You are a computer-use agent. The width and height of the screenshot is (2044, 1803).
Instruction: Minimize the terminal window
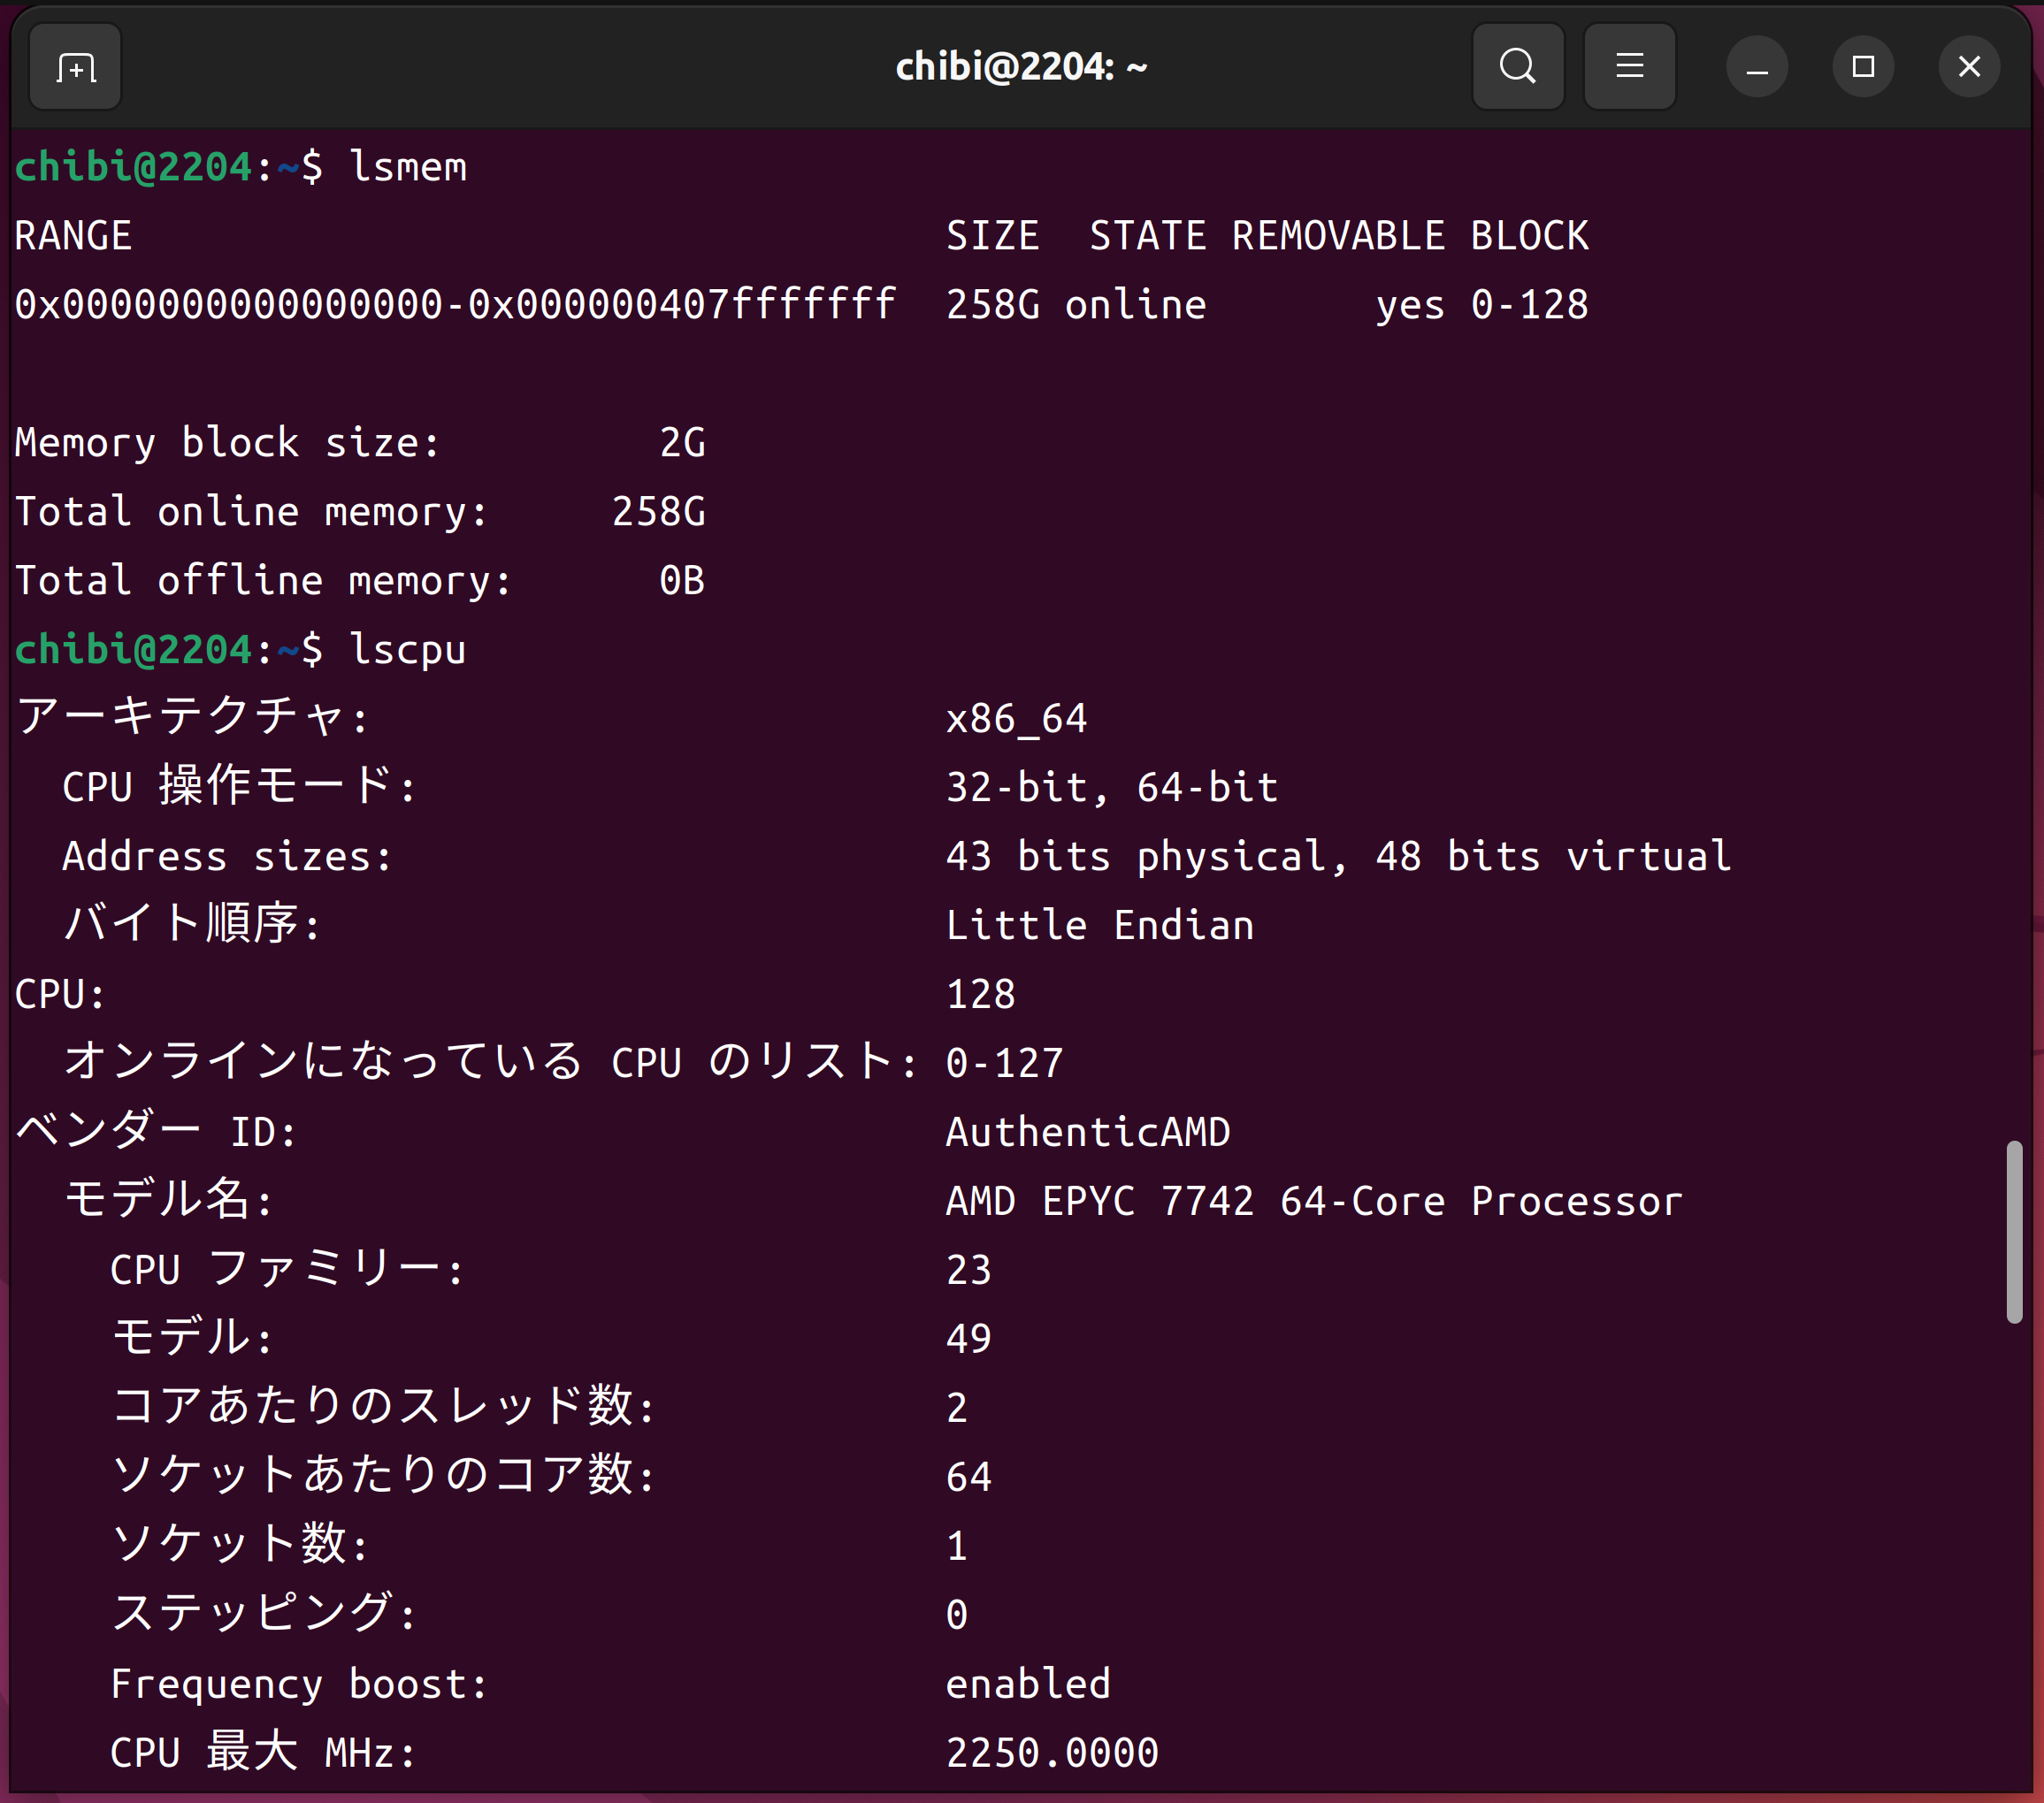point(1756,67)
